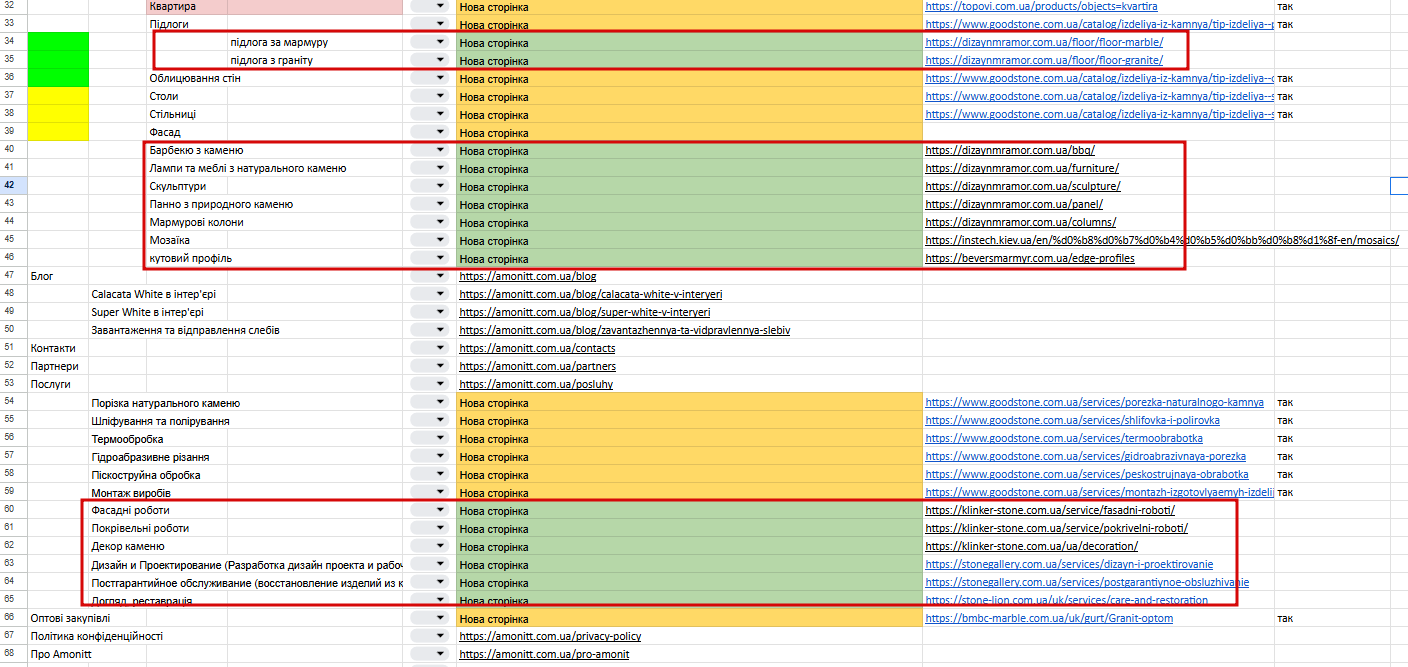
Task: Click так in Оптові закупівлі row
Action: pos(1284,619)
